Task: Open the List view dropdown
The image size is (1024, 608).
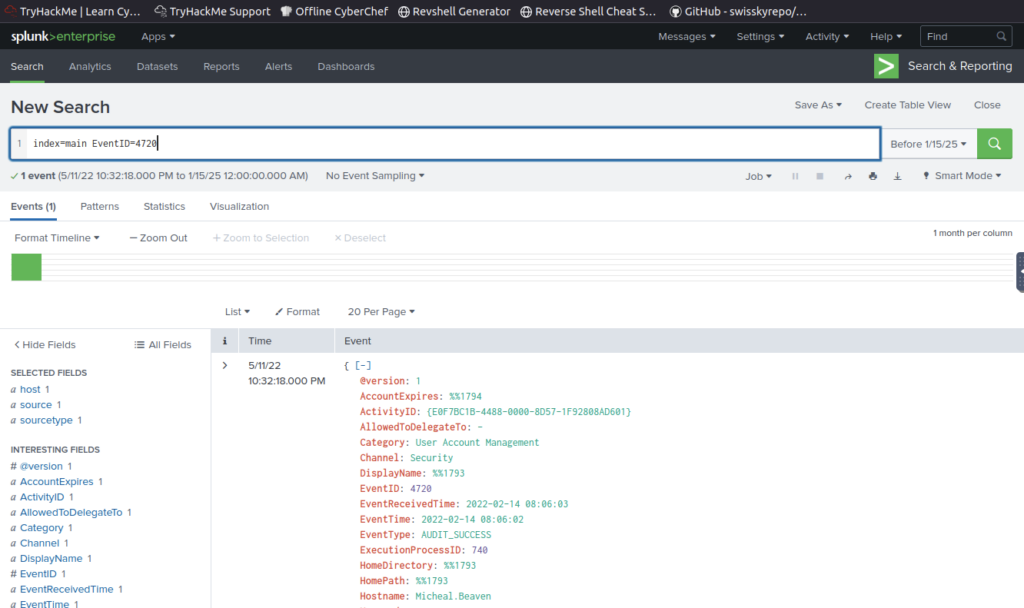Action: 237,312
